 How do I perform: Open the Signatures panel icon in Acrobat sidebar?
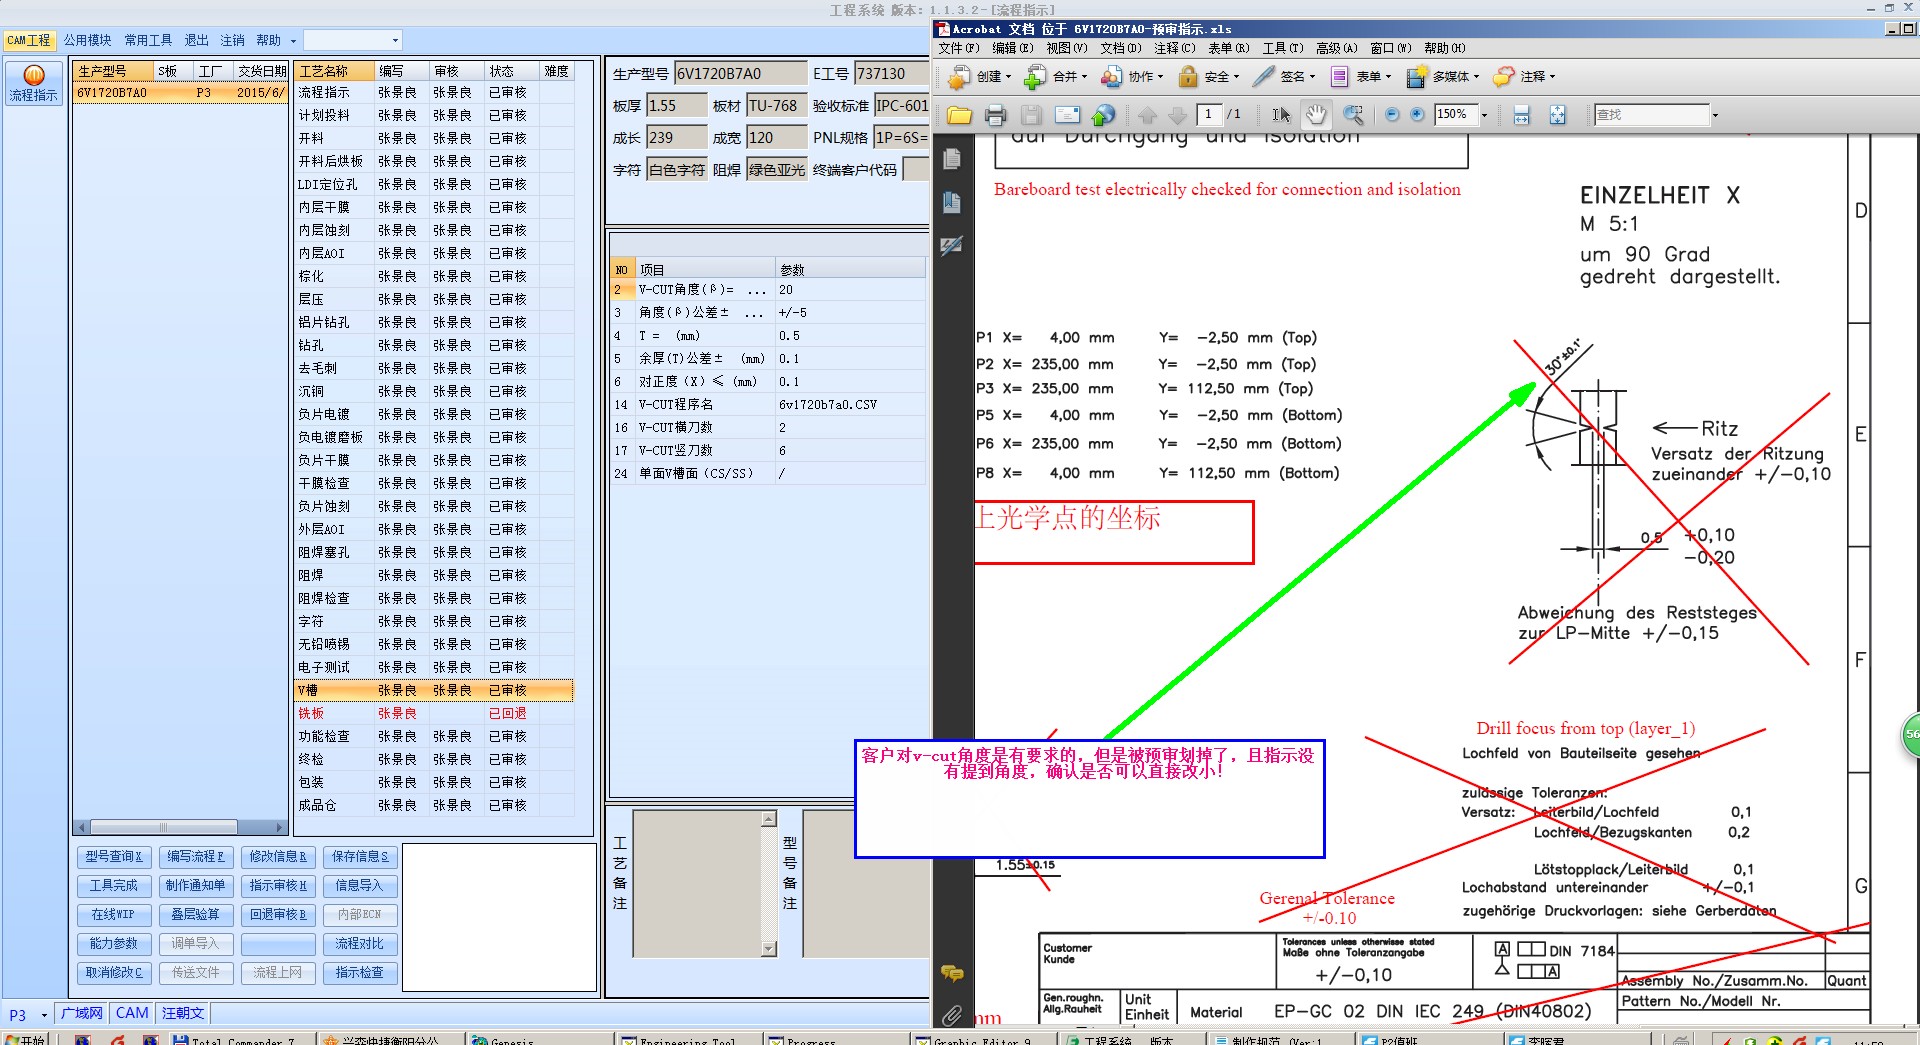[951, 245]
